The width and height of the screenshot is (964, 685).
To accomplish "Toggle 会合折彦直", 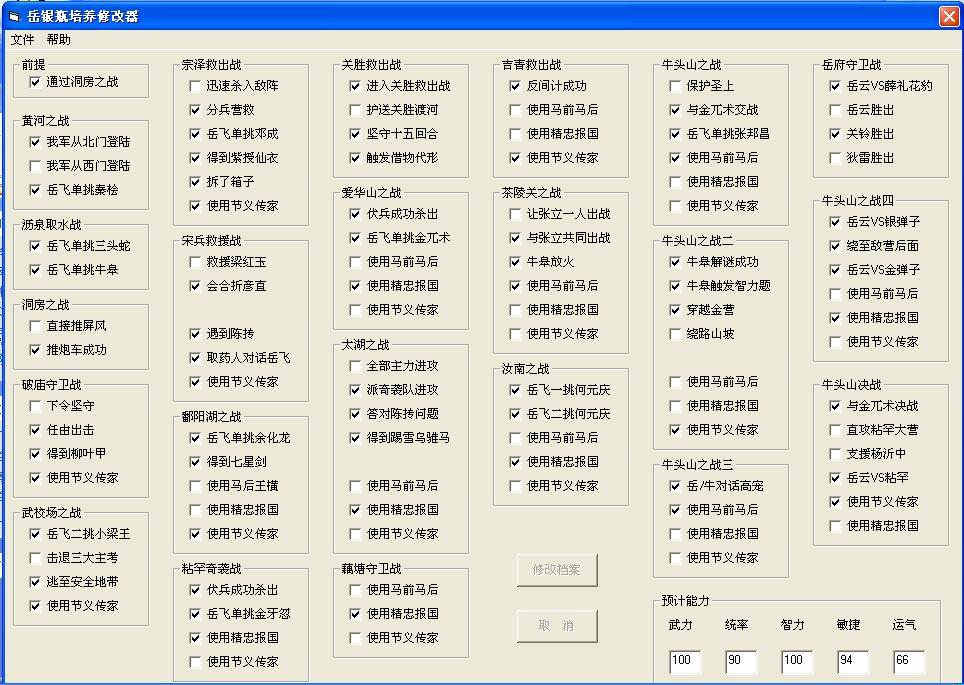I will point(195,286).
